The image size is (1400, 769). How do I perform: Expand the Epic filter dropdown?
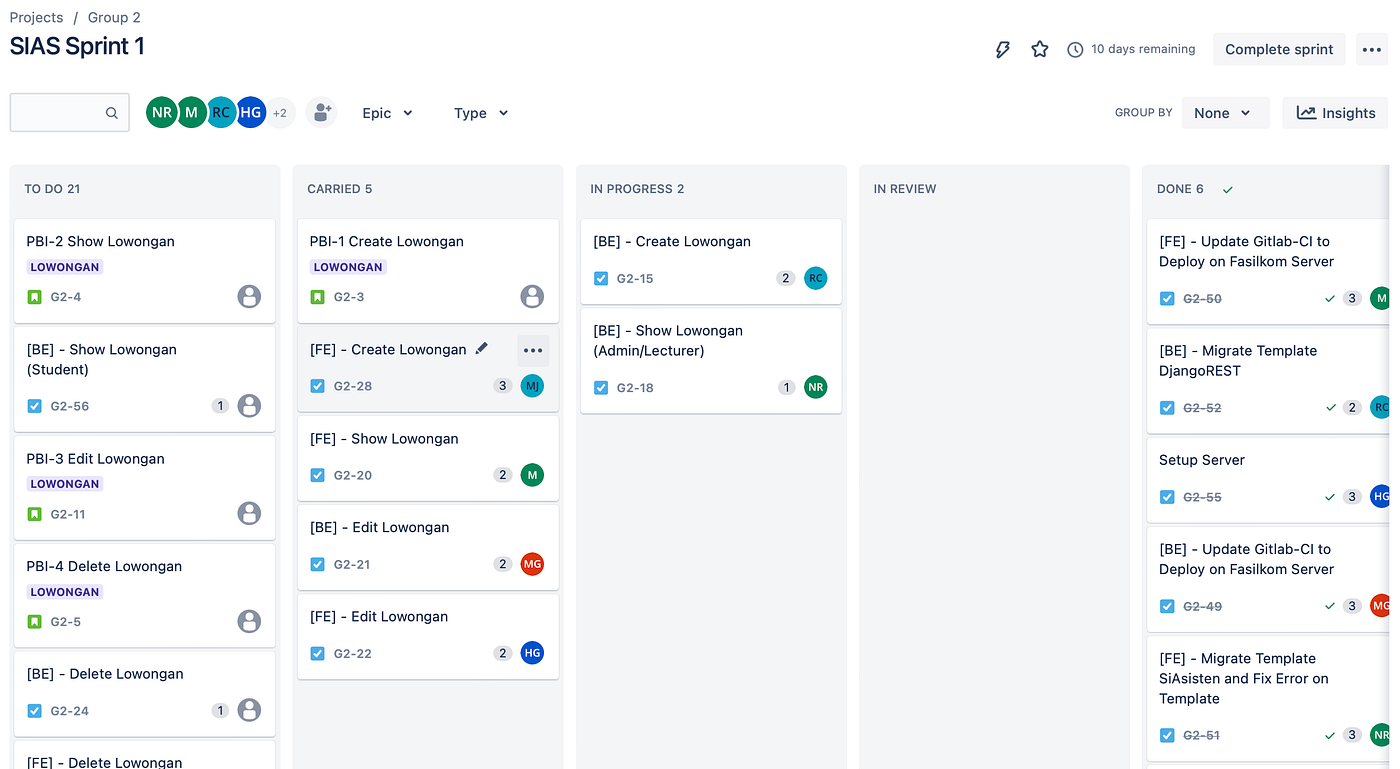[x=388, y=113]
